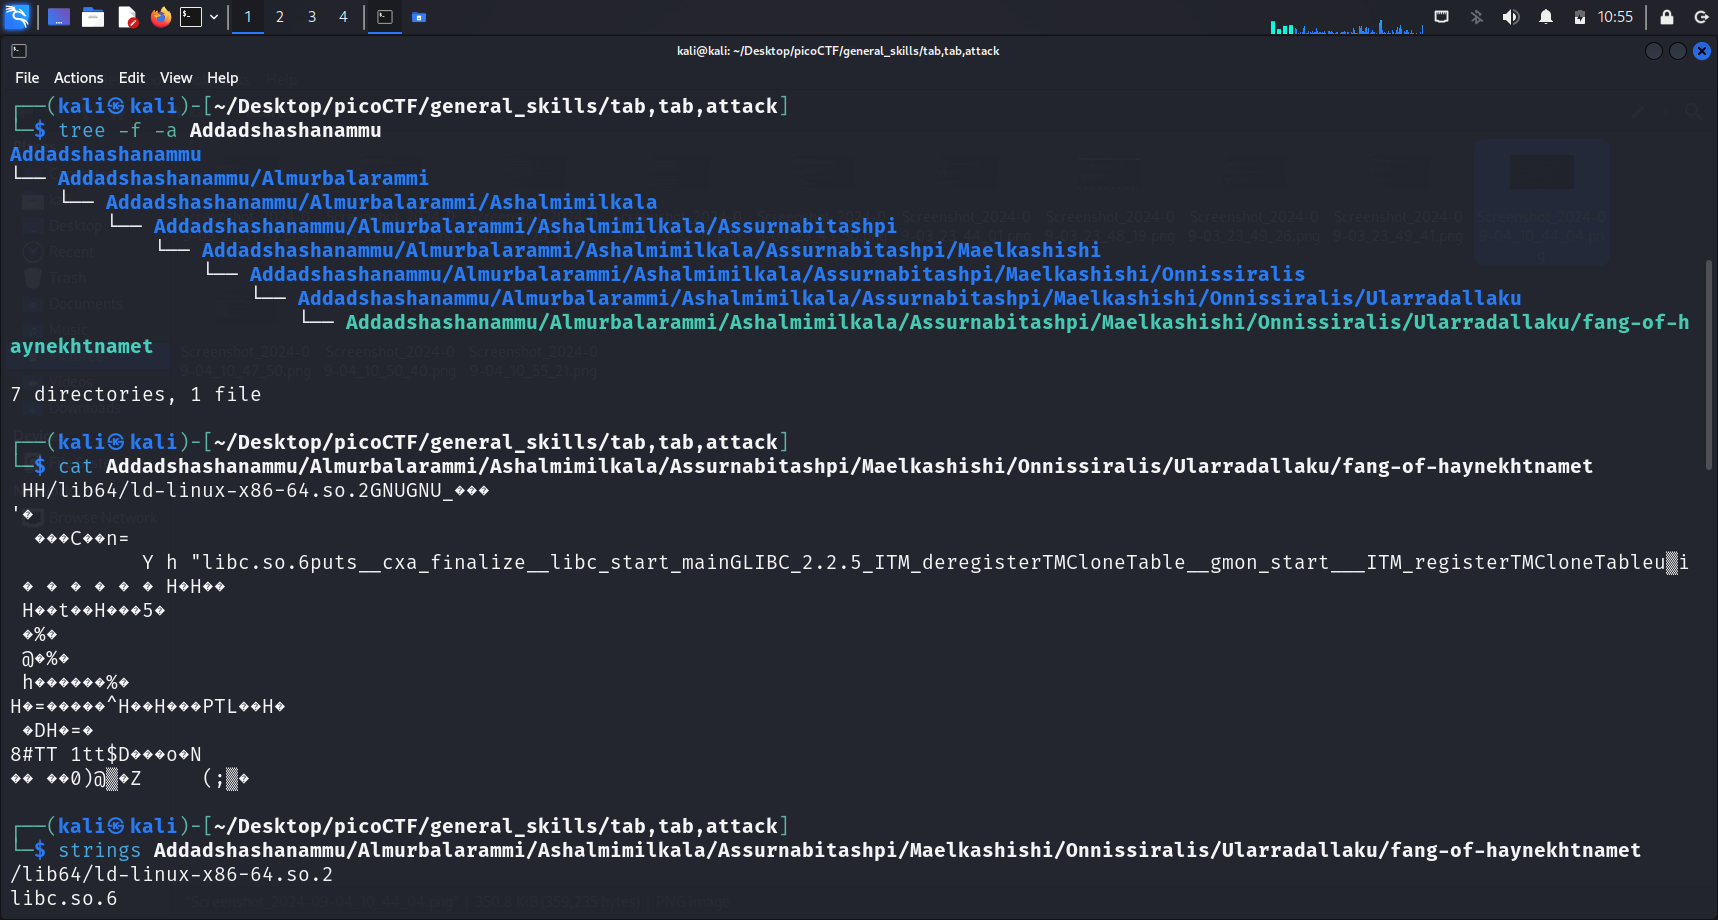This screenshot has width=1718, height=920.
Task: Open the notifications bell
Action: tap(1545, 17)
